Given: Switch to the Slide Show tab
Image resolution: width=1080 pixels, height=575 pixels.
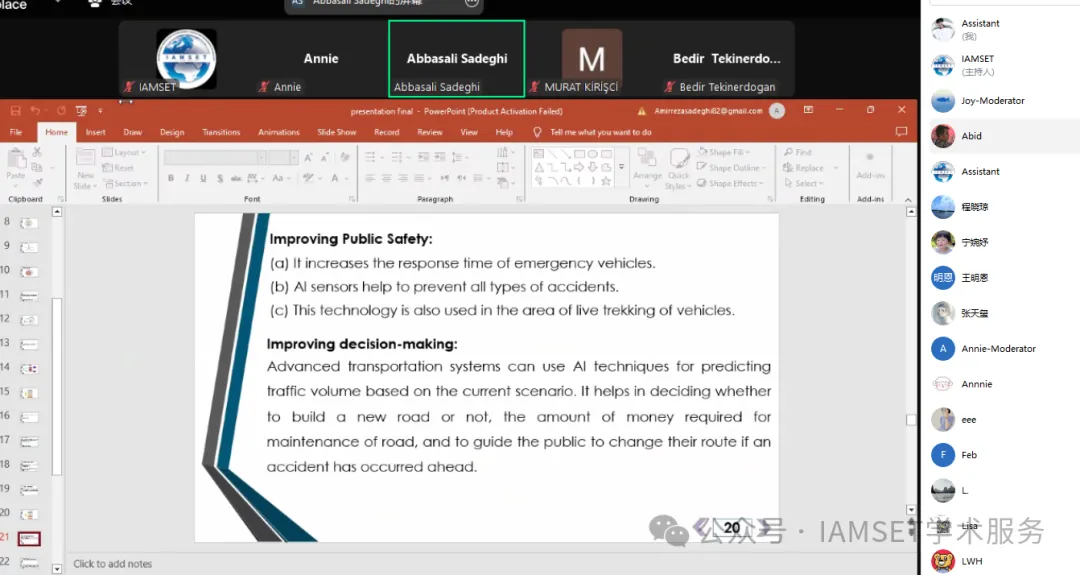Looking at the screenshot, I should [337, 132].
